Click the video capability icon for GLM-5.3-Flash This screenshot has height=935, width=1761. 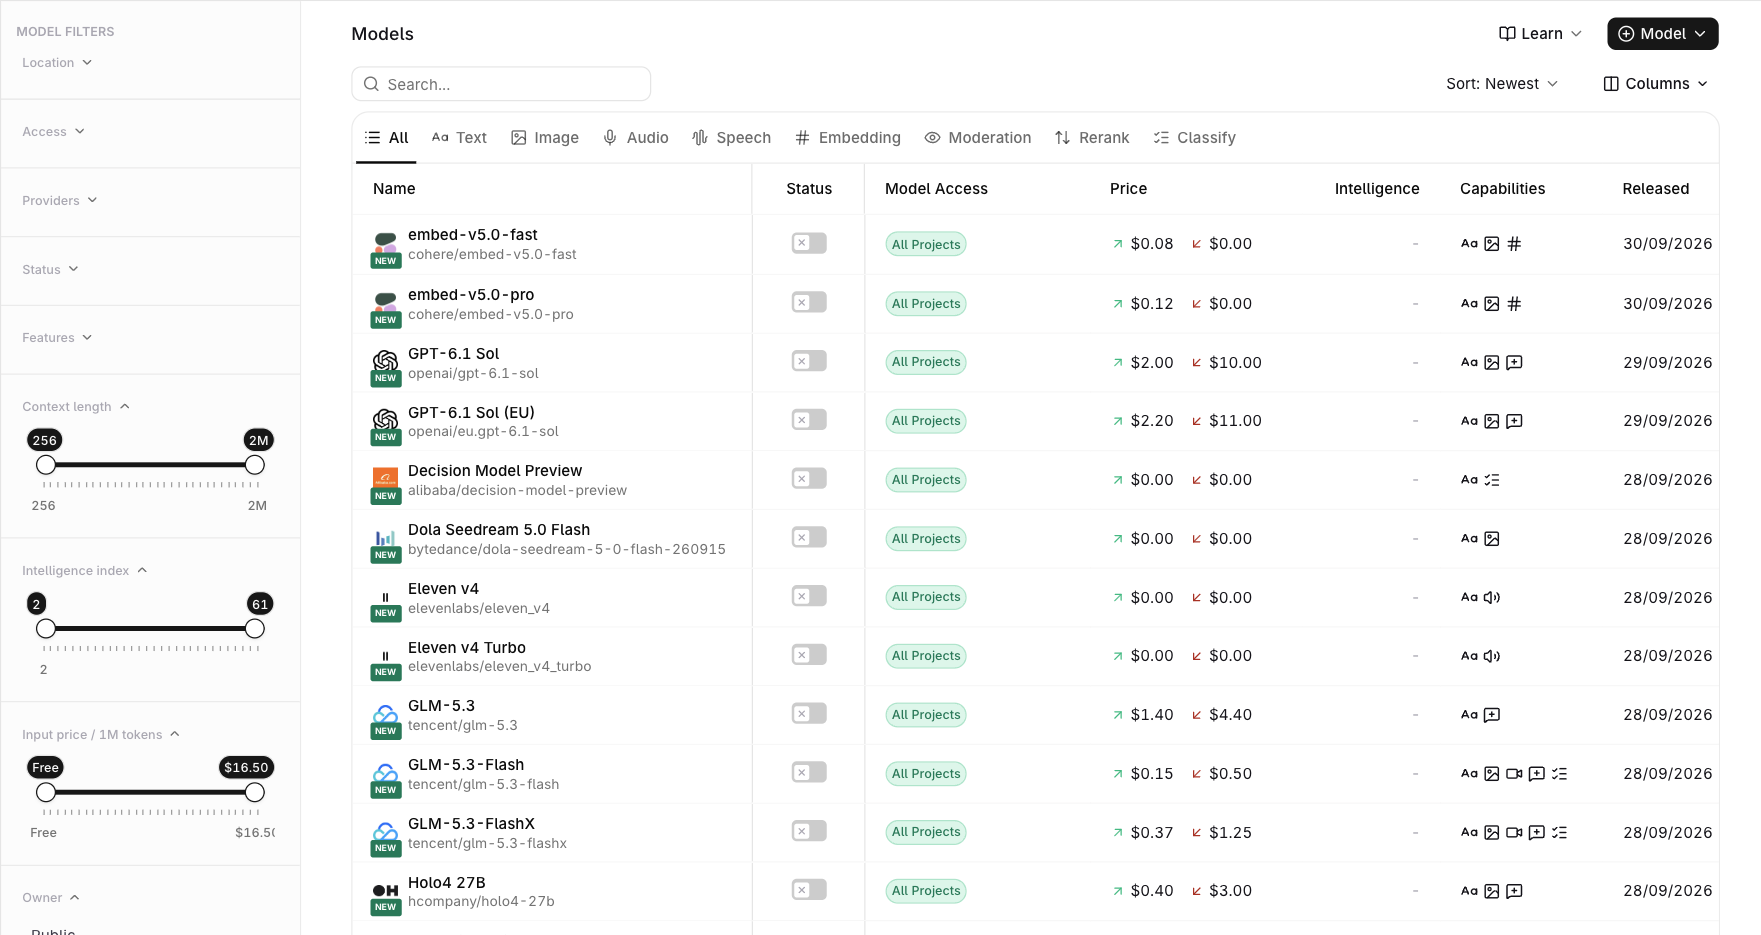click(x=1514, y=774)
